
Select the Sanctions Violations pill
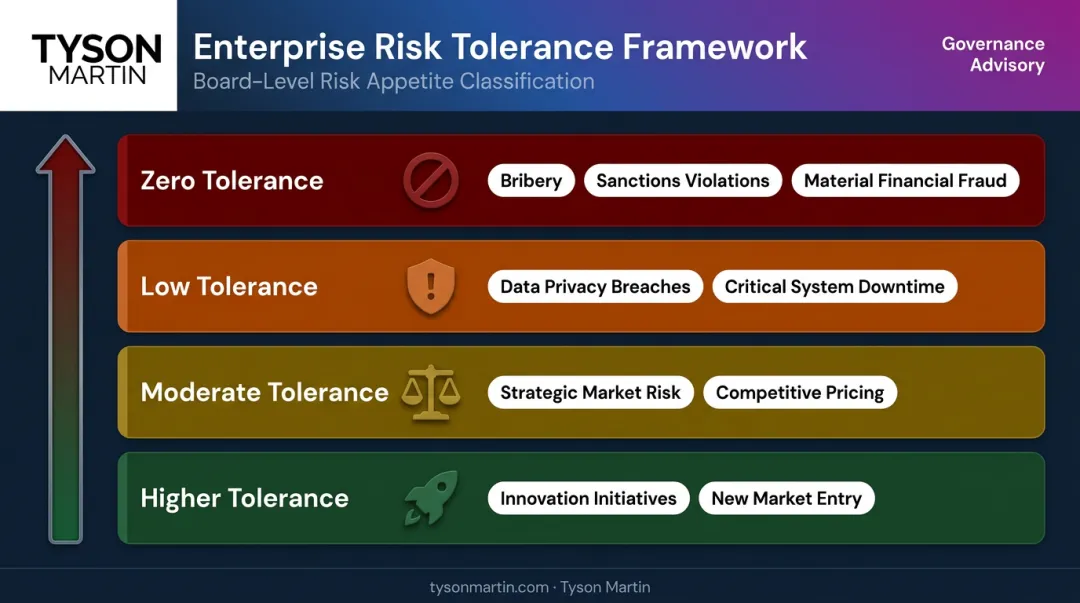[683, 181]
